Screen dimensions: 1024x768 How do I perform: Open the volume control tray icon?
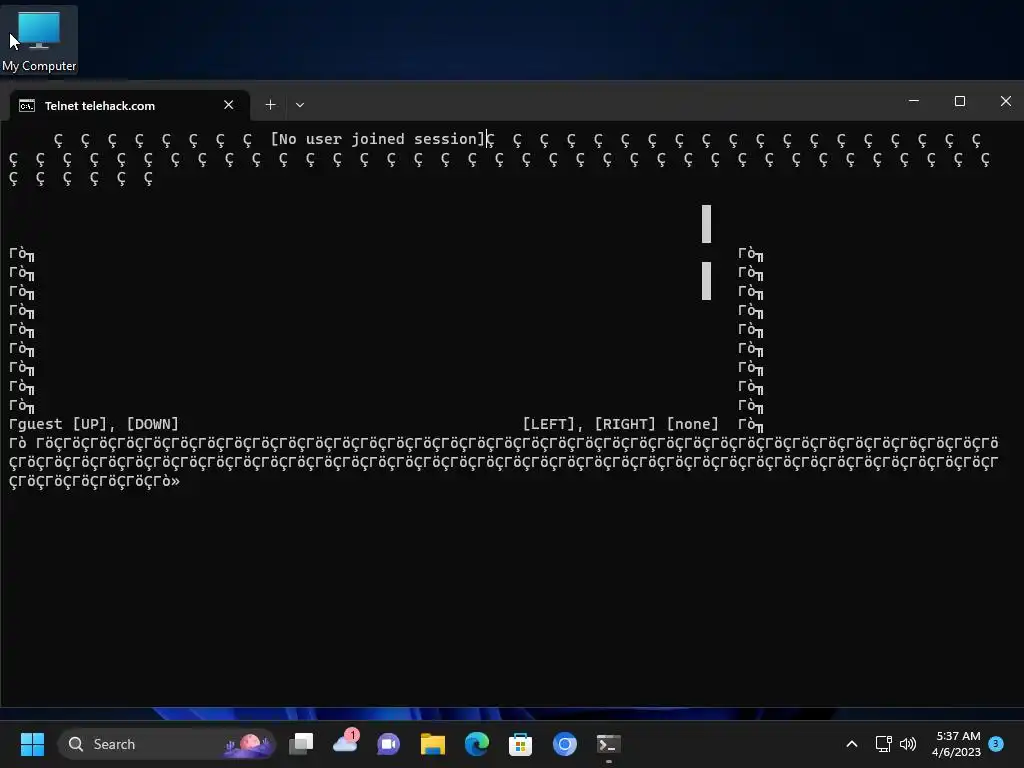[x=908, y=744]
